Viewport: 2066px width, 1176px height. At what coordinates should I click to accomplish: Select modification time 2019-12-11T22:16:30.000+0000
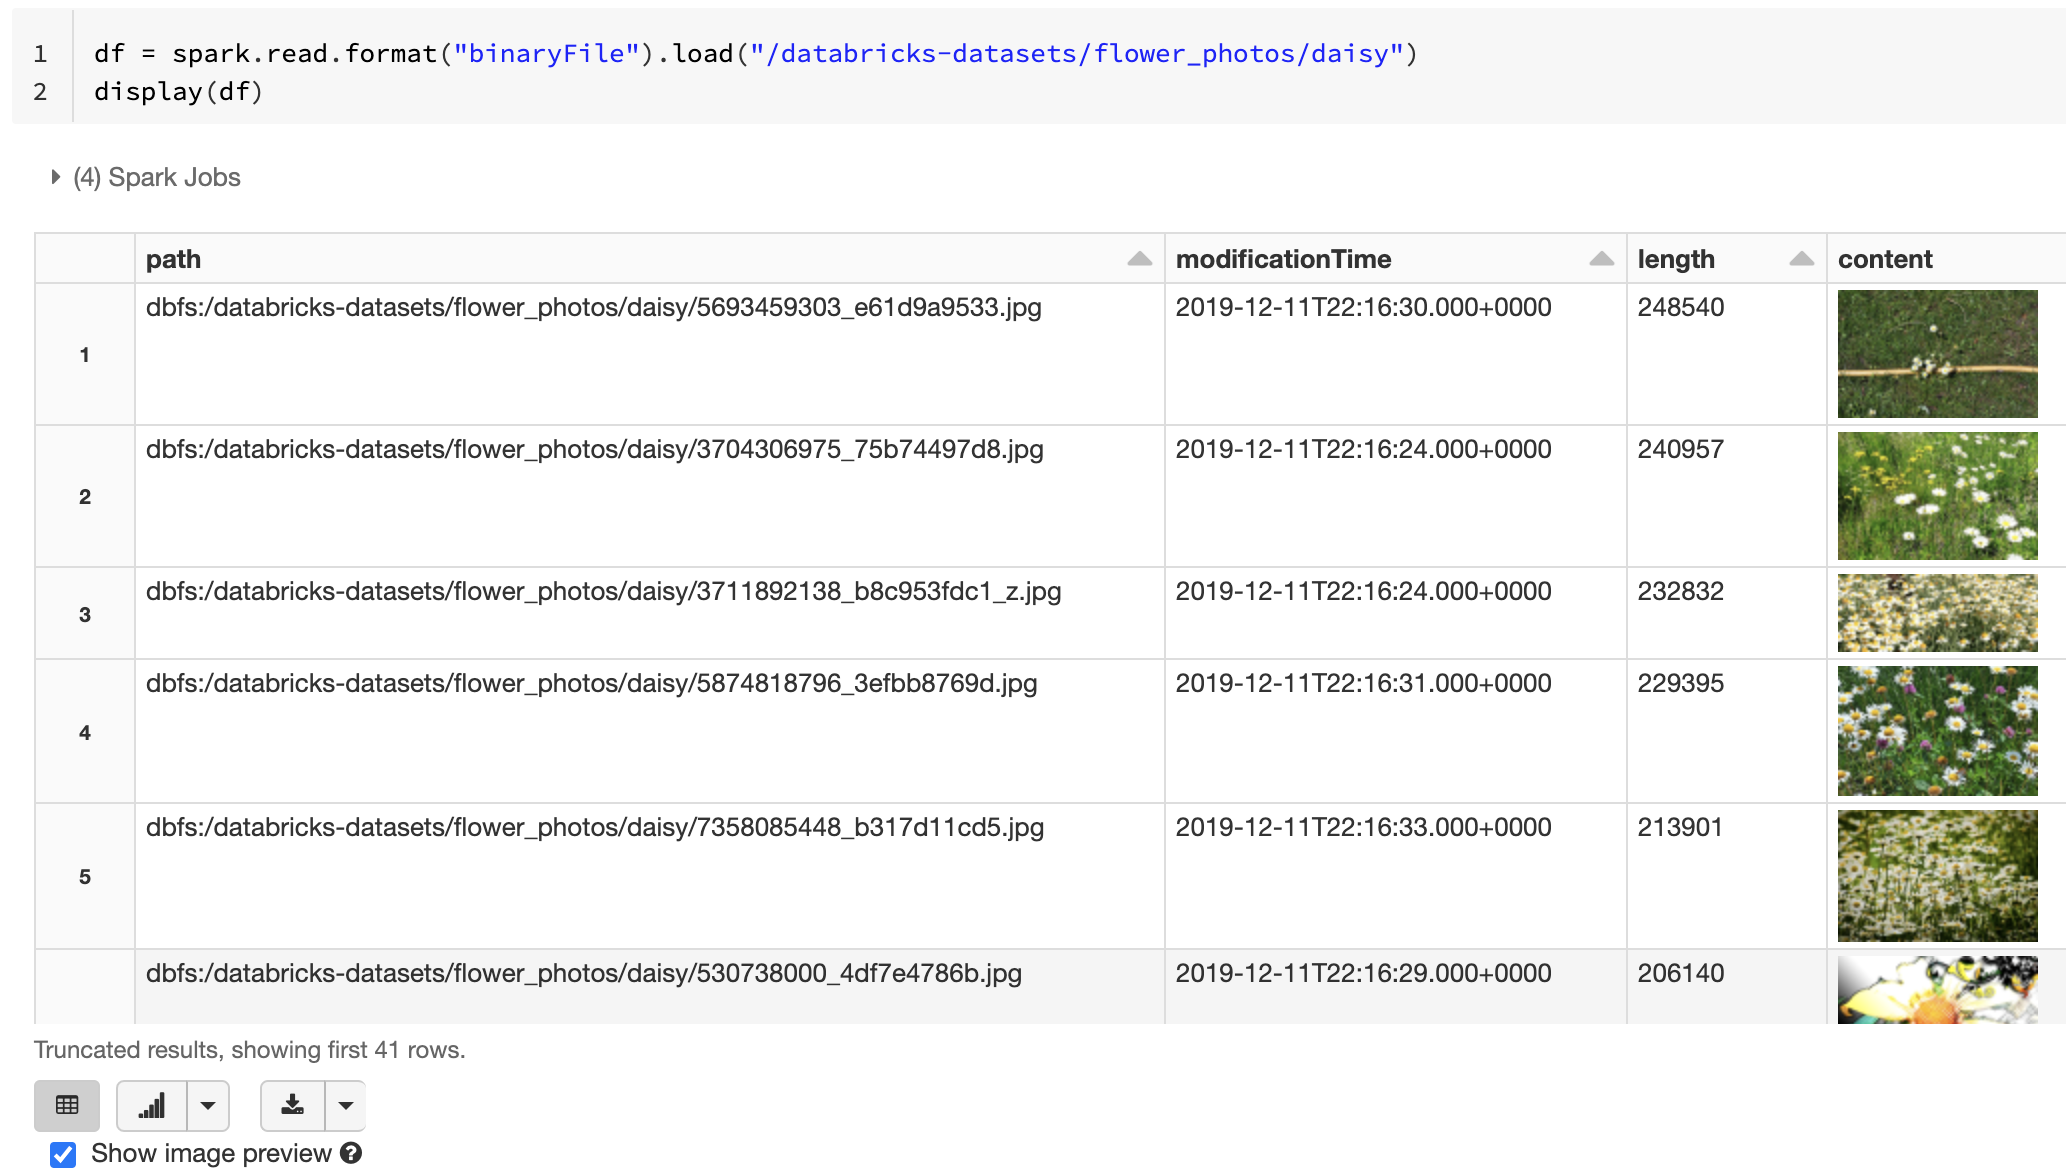[1364, 307]
